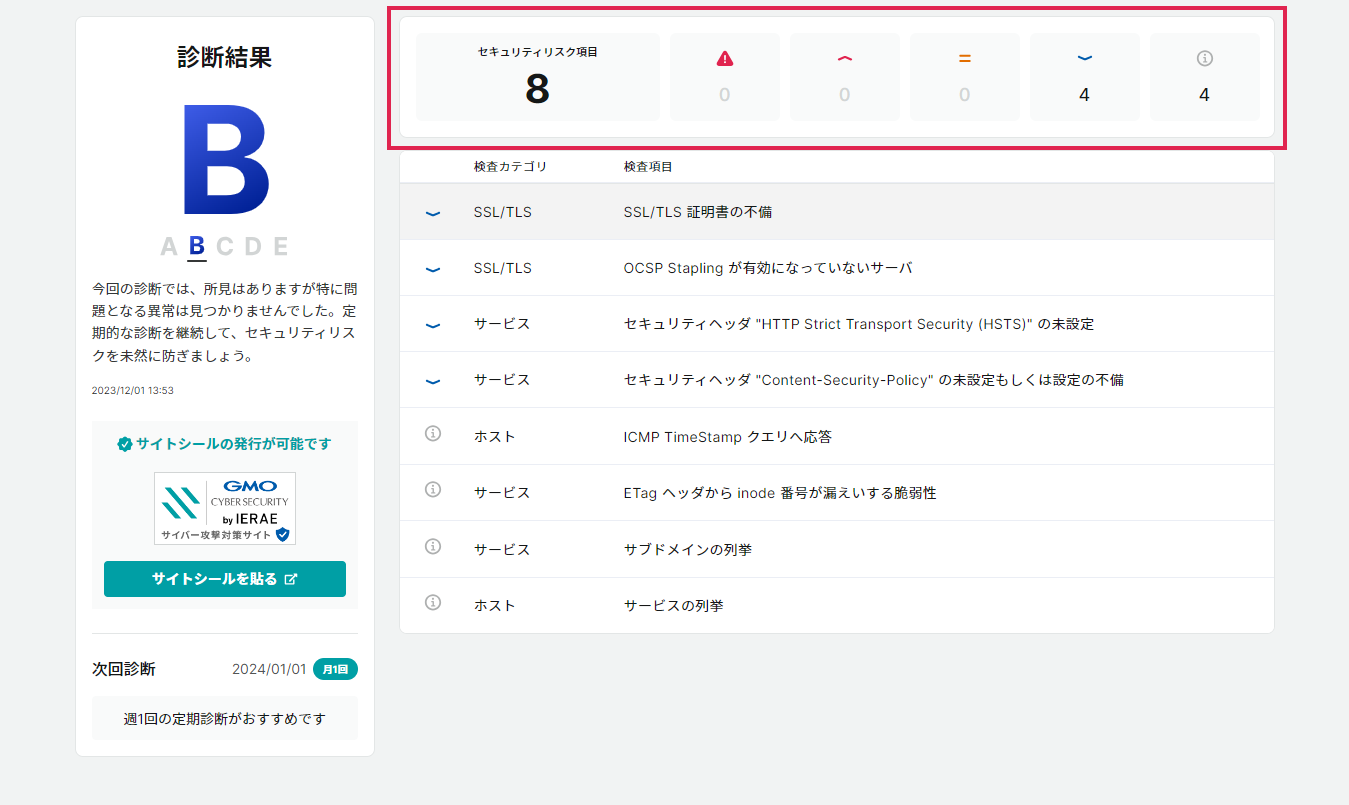Click the blue low severity filter icon

tap(1085, 59)
